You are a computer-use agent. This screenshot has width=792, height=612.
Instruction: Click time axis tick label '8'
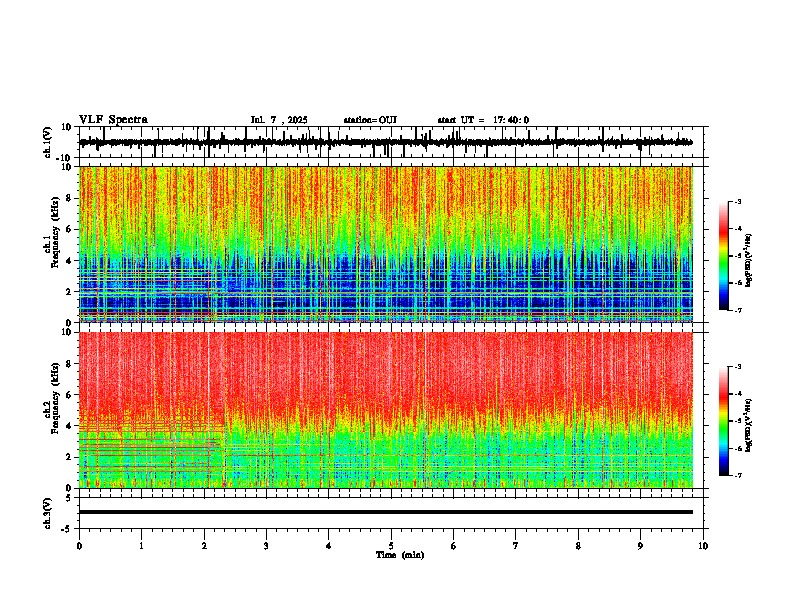click(x=578, y=546)
